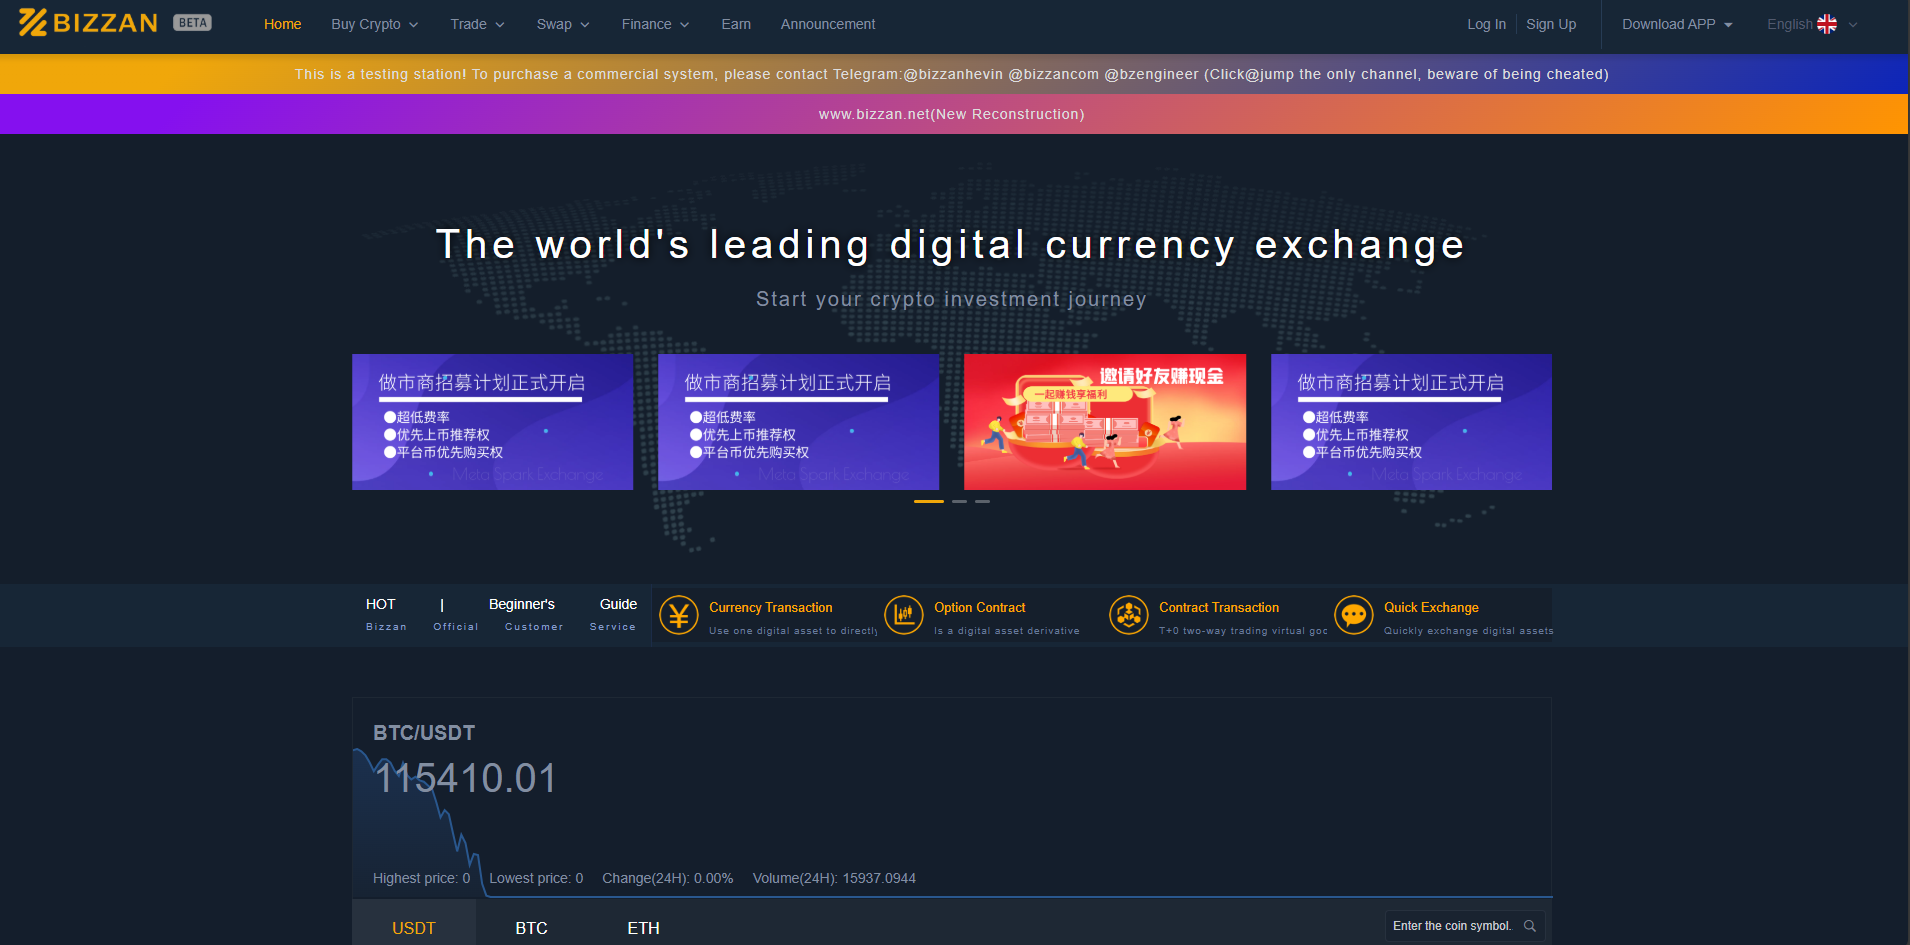Click the invite friends red banner
This screenshot has width=1910, height=945.
click(x=1104, y=421)
